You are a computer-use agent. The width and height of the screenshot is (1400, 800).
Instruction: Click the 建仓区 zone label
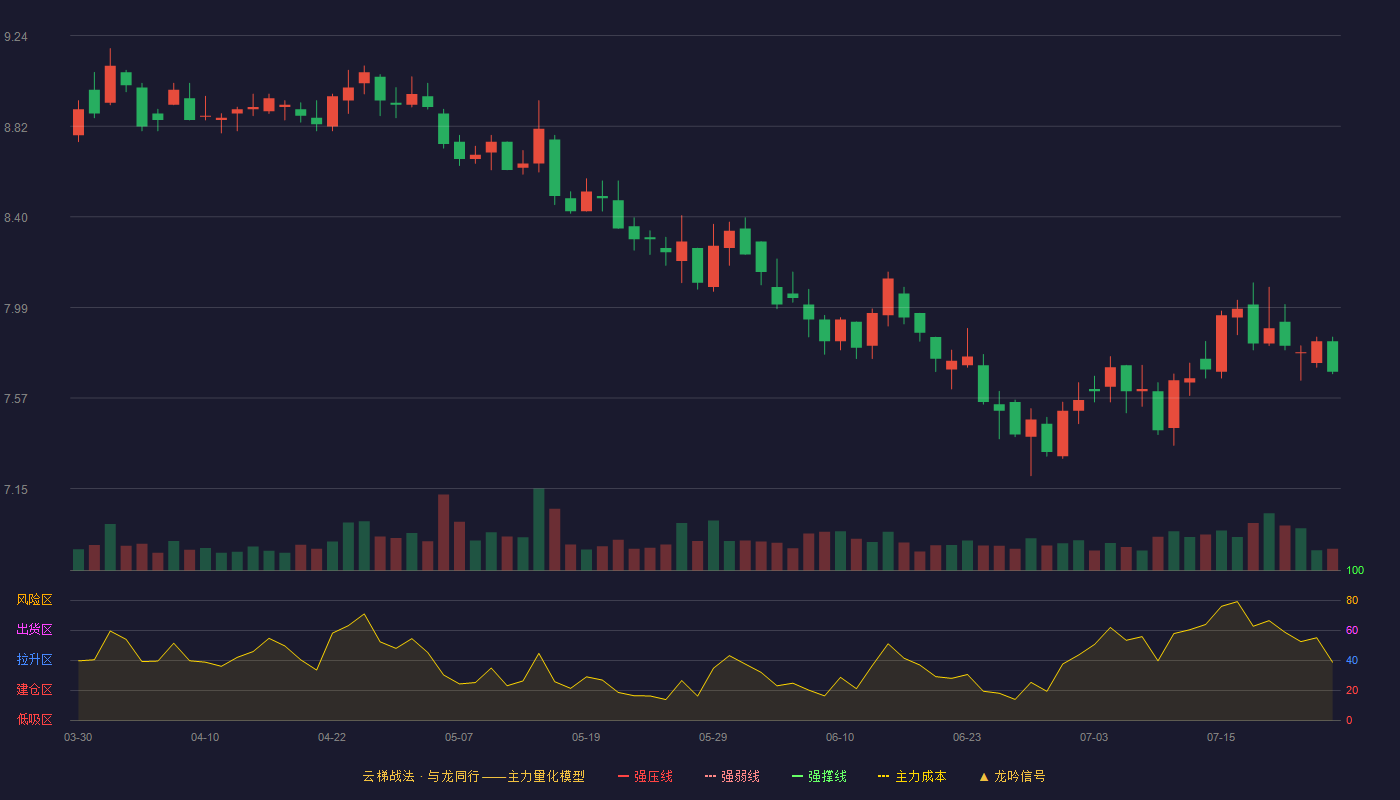(x=34, y=690)
